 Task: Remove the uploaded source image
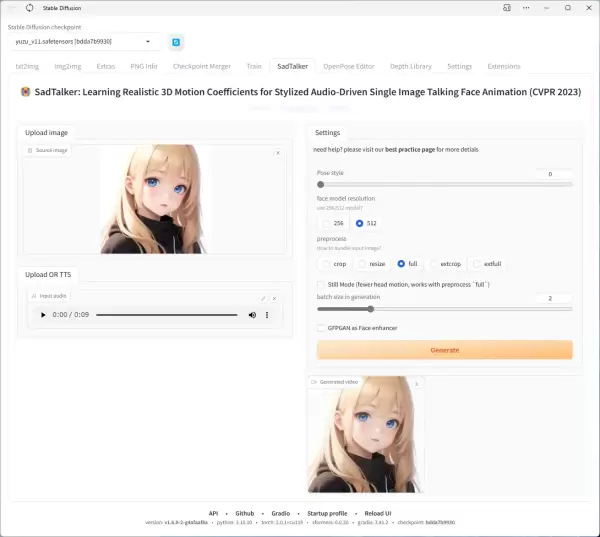[x=278, y=153]
